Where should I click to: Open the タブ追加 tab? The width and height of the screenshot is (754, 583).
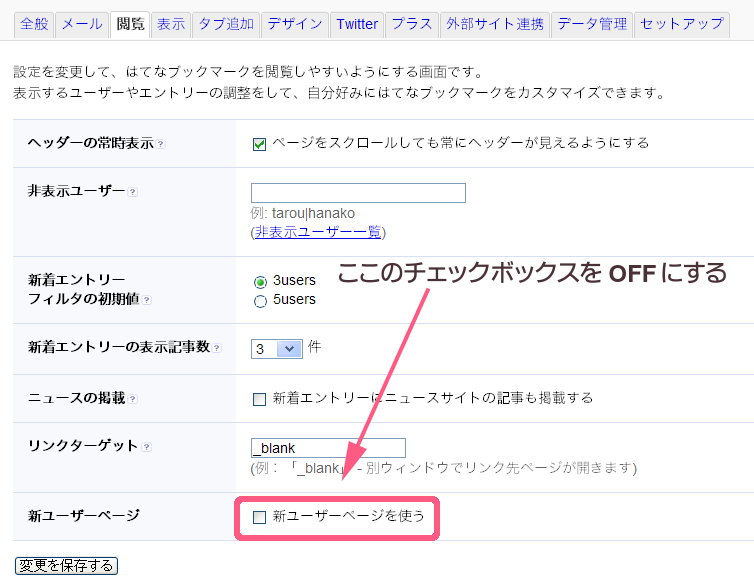click(x=226, y=25)
